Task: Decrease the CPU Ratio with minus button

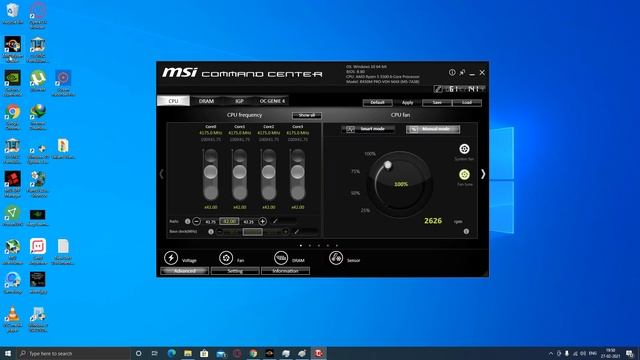Action: tap(196, 221)
